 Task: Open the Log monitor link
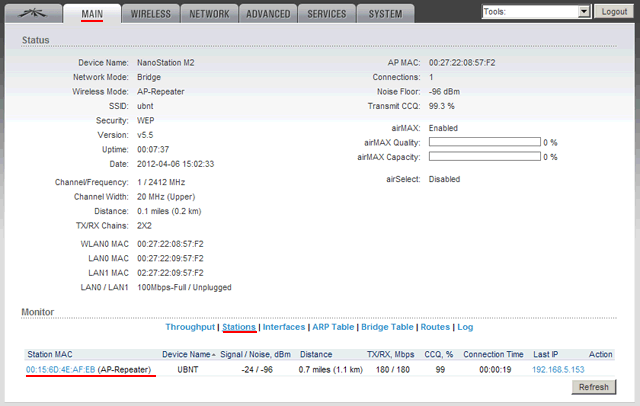tap(465, 327)
